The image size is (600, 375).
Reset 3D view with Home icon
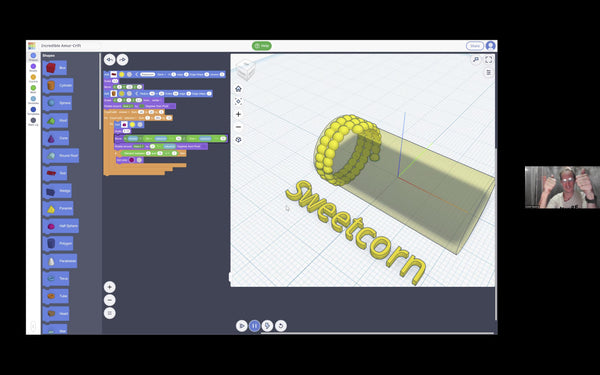tap(238, 89)
